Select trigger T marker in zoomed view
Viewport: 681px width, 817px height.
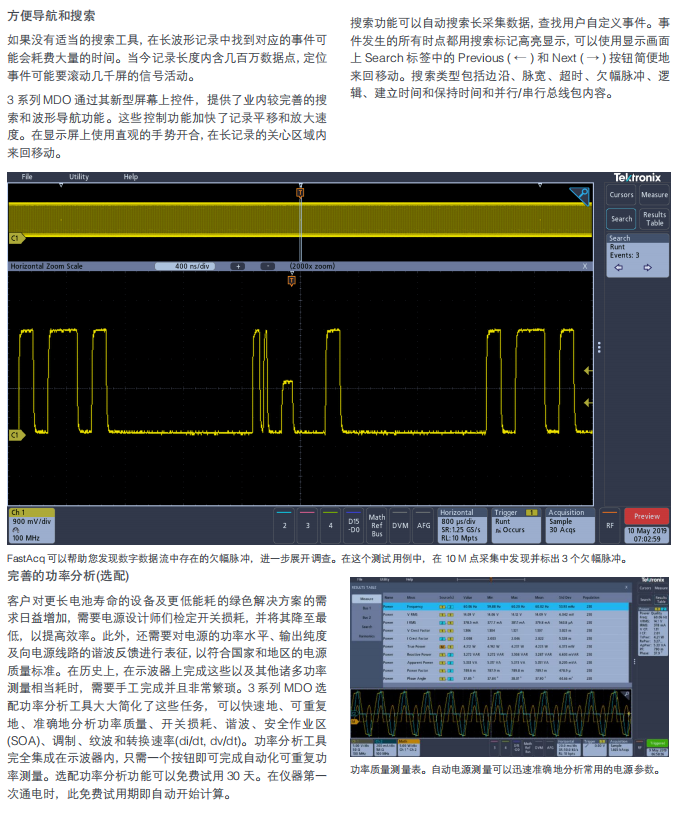292,281
